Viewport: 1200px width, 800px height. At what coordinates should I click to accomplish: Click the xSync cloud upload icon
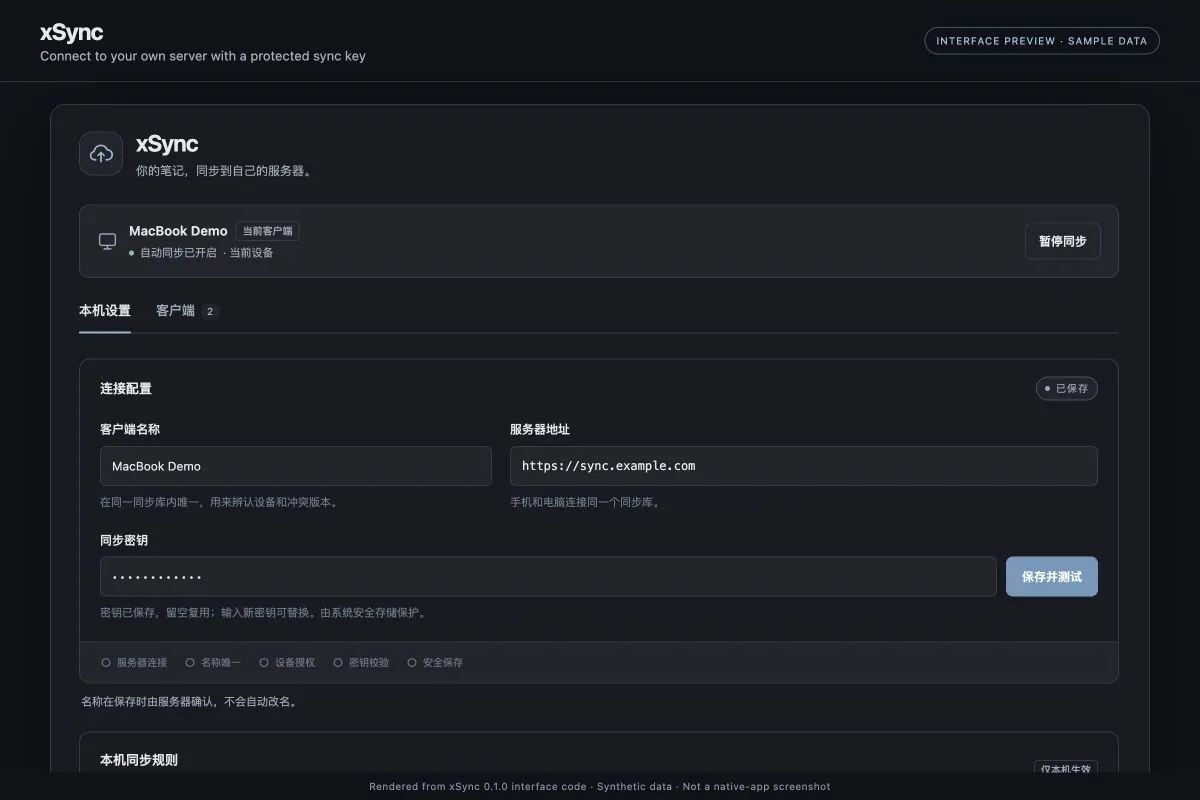[101, 154]
